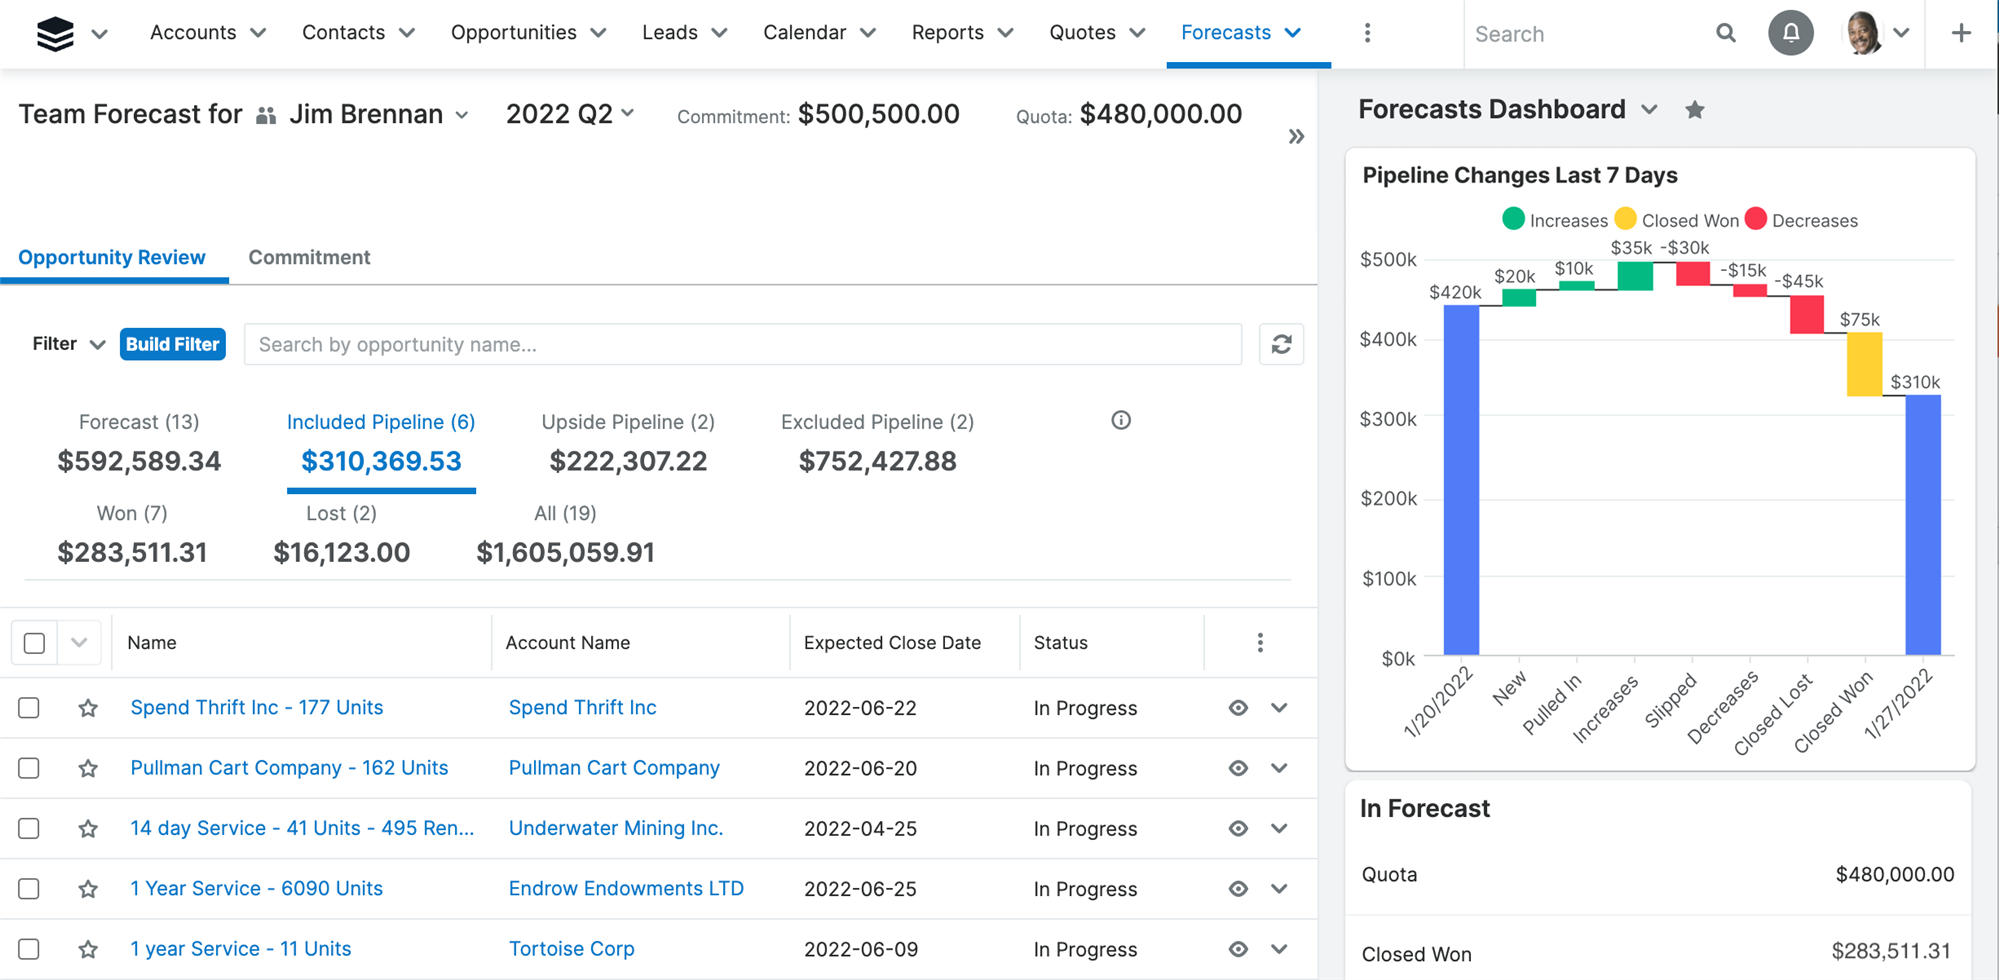Collapse the dashboard with double-chevron icon
This screenshot has width=1999, height=980.
point(1296,137)
